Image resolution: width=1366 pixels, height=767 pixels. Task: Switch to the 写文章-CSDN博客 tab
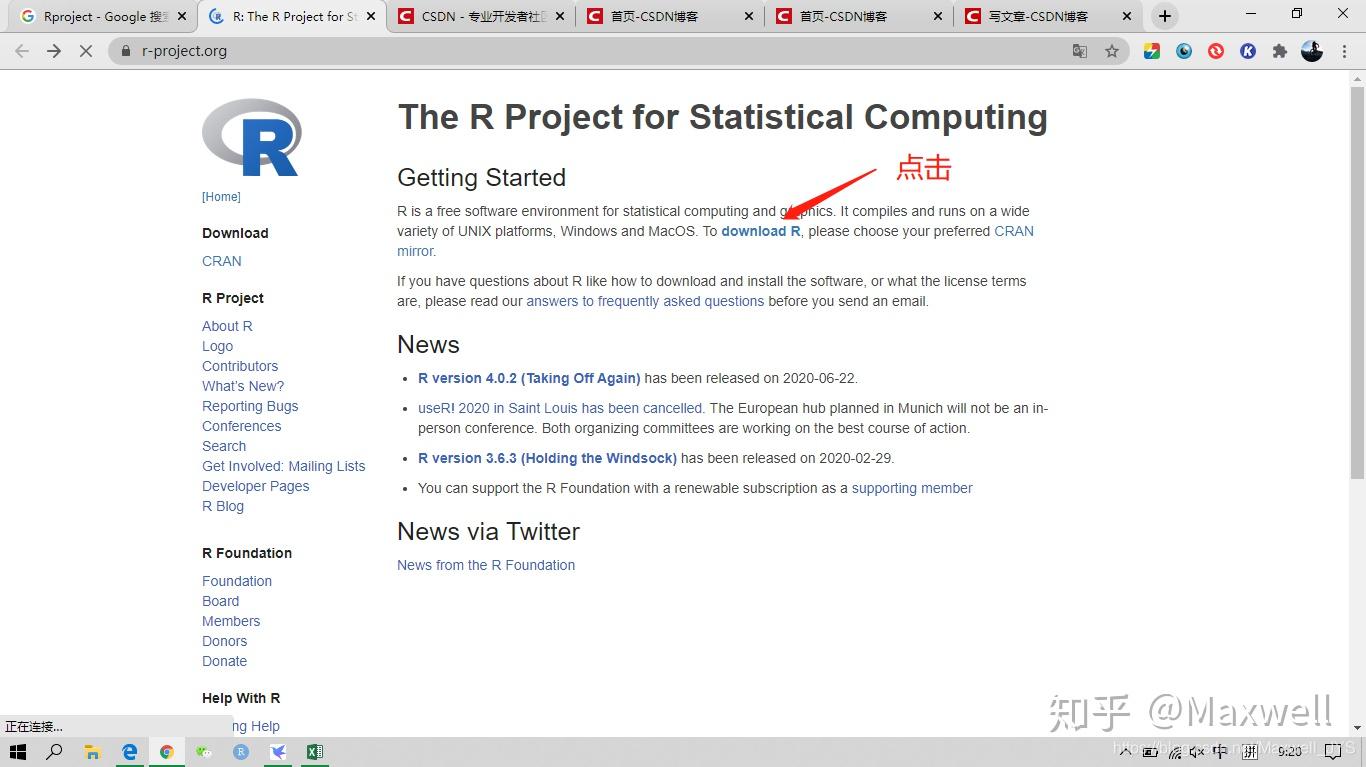tap(1040, 15)
